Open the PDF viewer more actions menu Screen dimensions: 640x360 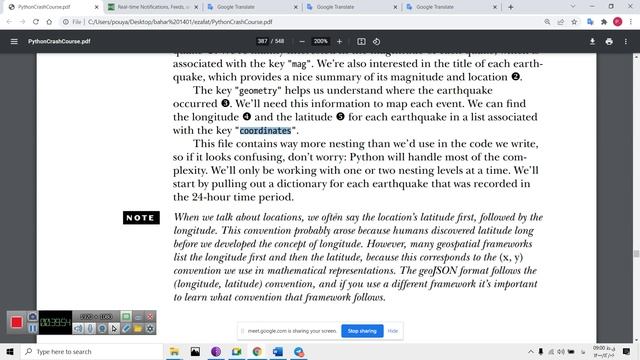click(626, 41)
